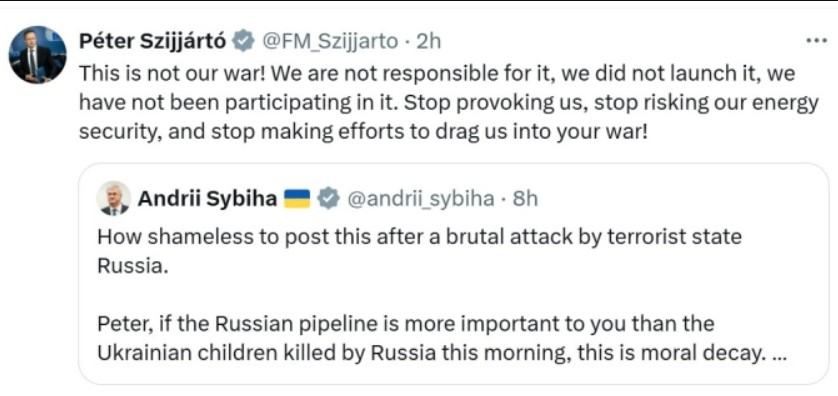Screen dimensions: 838x396
Task: Click the verified badge beside Péter Szijjártó
Action: click(x=244, y=41)
